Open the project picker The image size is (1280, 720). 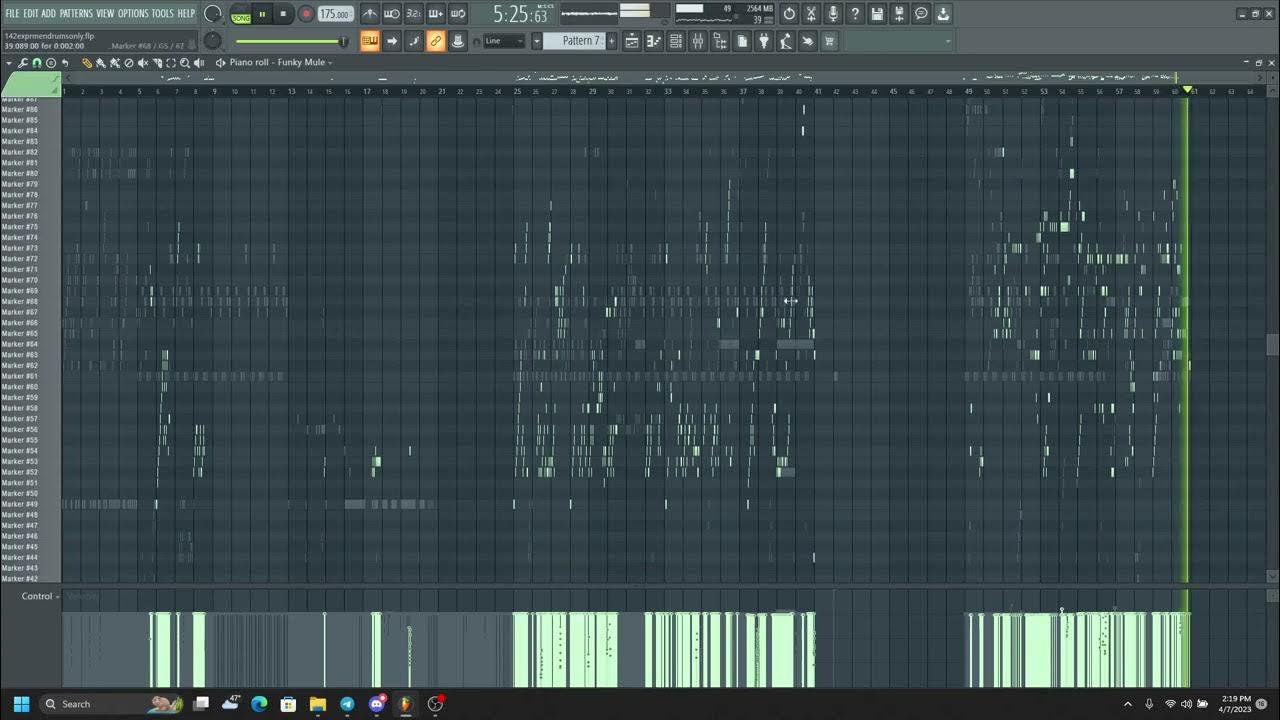[742, 41]
